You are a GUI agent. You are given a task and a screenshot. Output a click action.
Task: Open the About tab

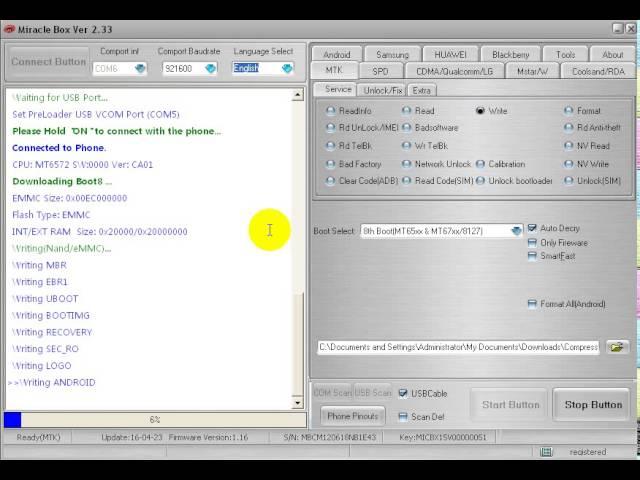[x=613, y=54]
